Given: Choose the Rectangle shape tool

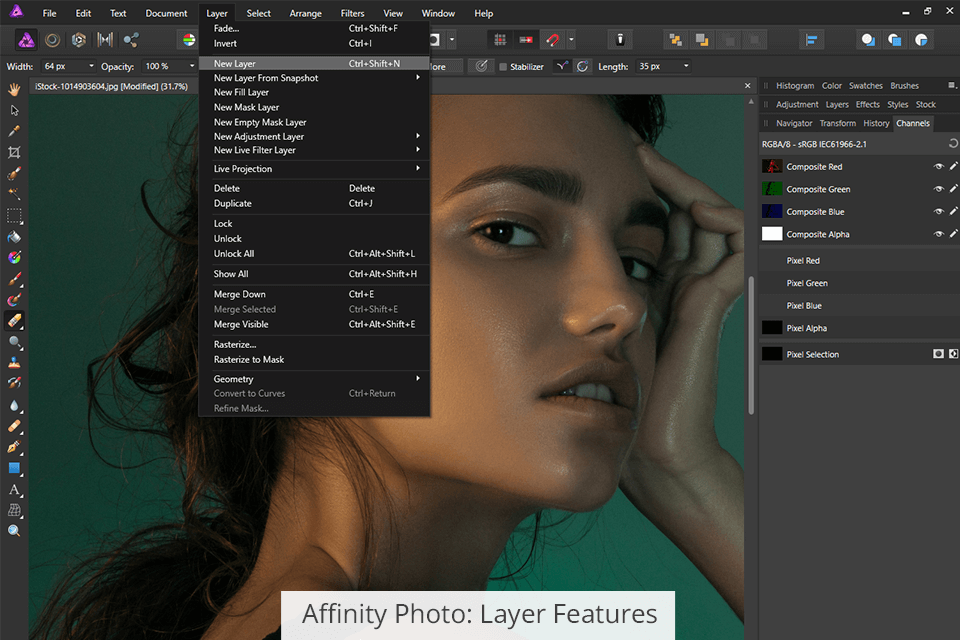Looking at the screenshot, I should [x=14, y=468].
